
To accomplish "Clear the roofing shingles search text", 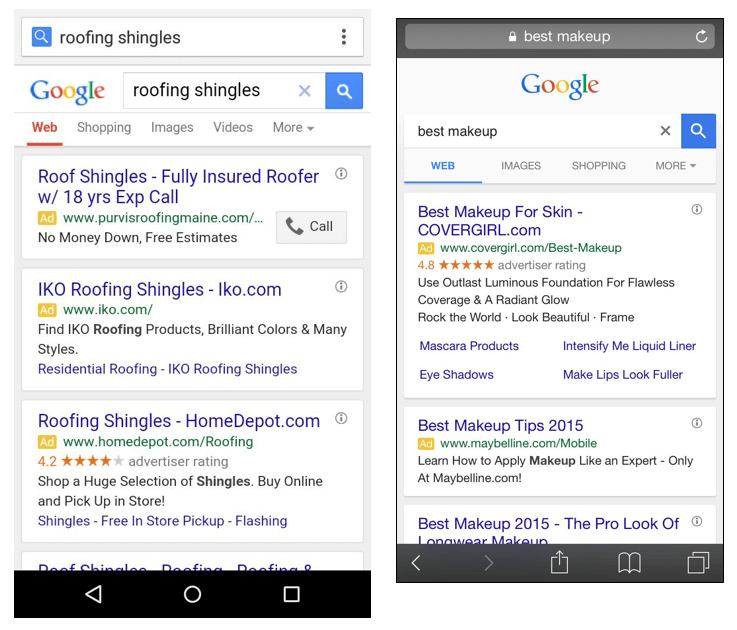I will (305, 91).
